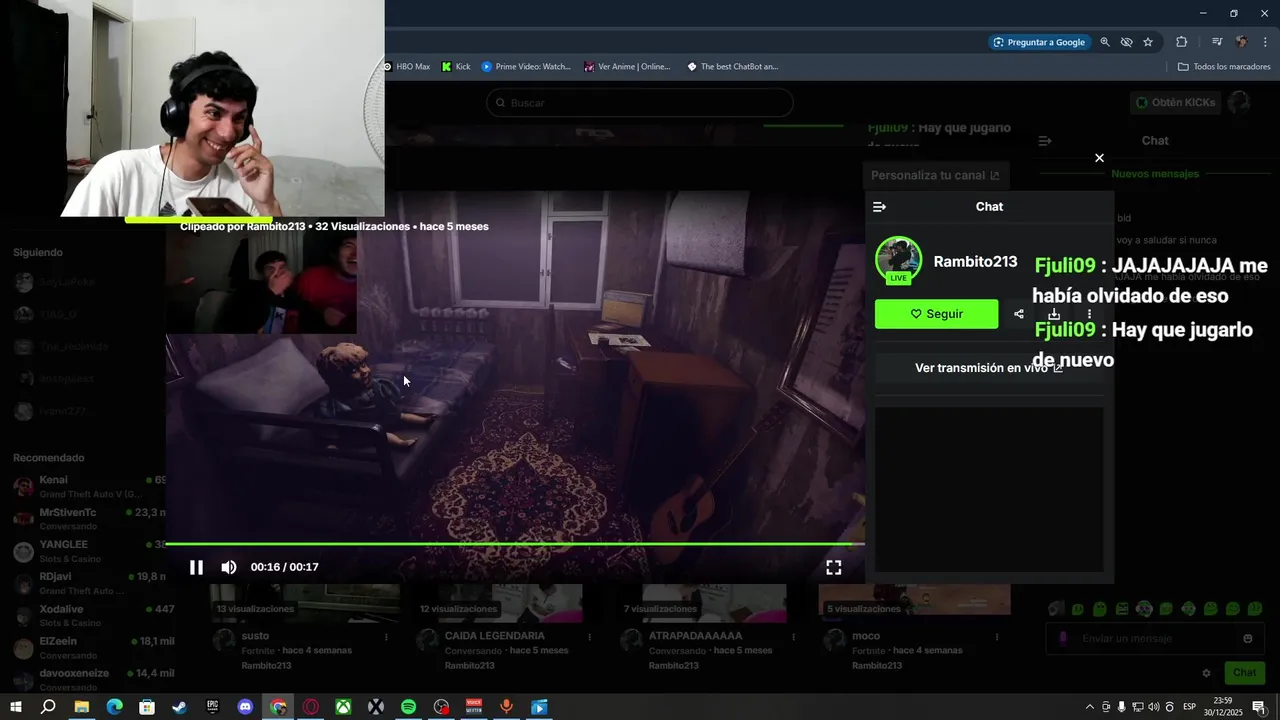Open RDjavi recommended channel
Screen dimensions: 1280x720
[x=90, y=583]
